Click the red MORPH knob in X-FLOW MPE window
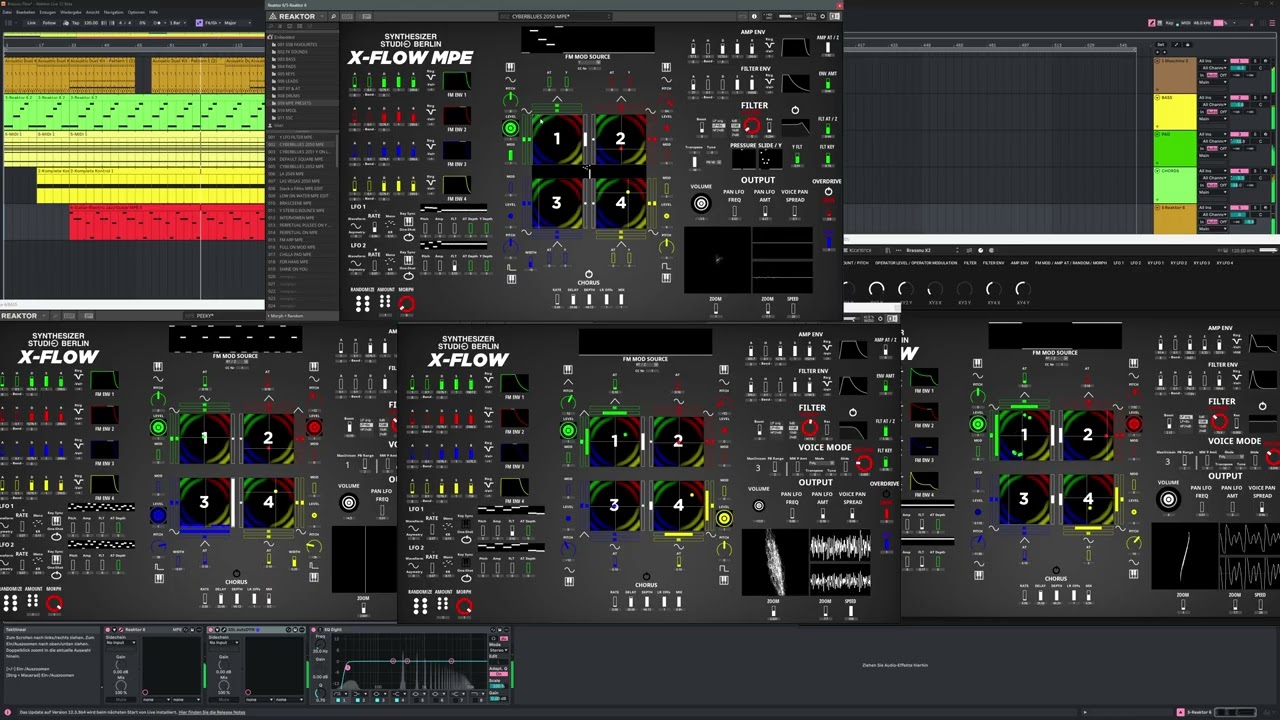1280x720 pixels. point(407,304)
